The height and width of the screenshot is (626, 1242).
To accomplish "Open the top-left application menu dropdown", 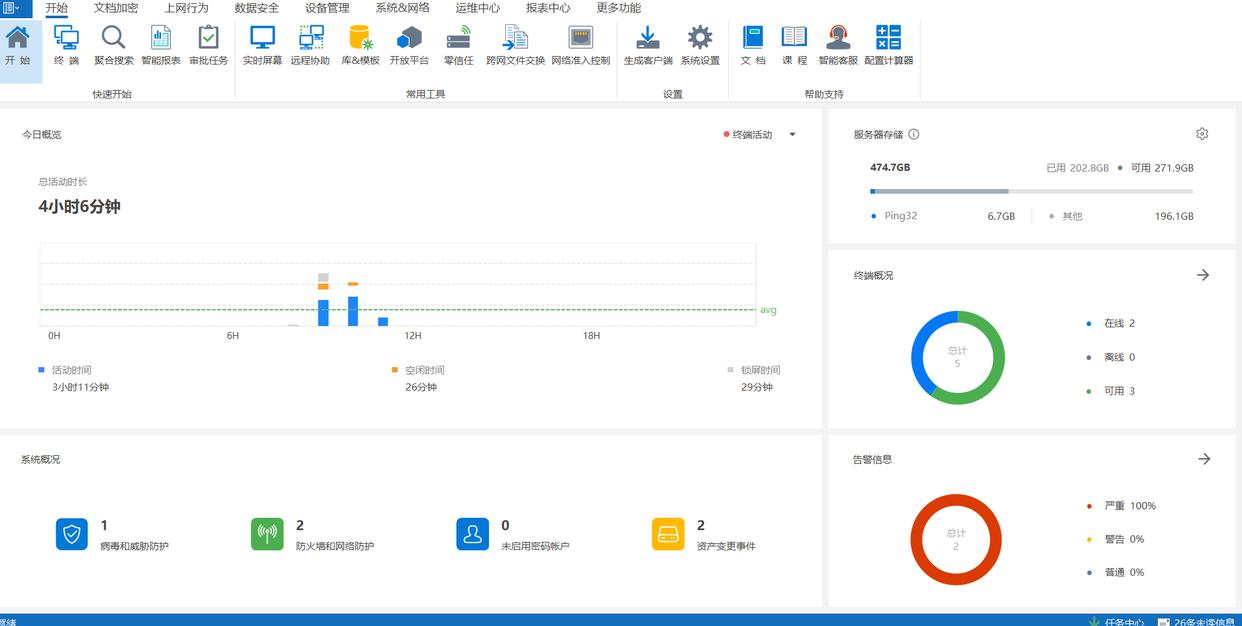I will pos(11,8).
